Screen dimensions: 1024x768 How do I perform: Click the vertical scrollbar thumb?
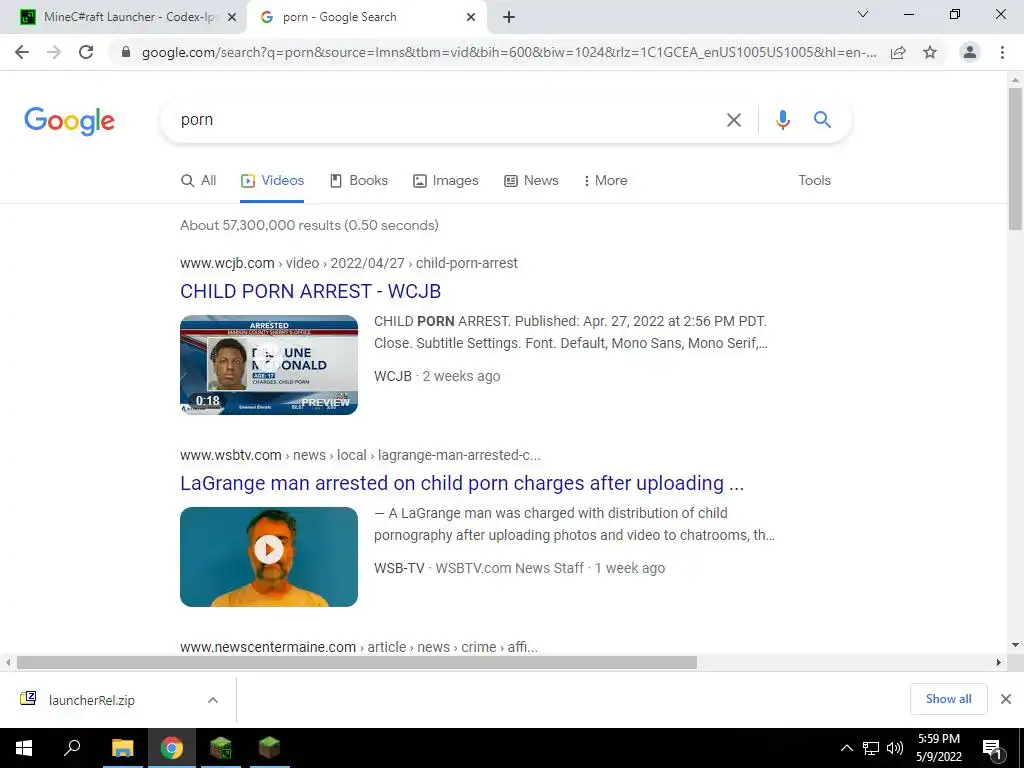point(1016,159)
